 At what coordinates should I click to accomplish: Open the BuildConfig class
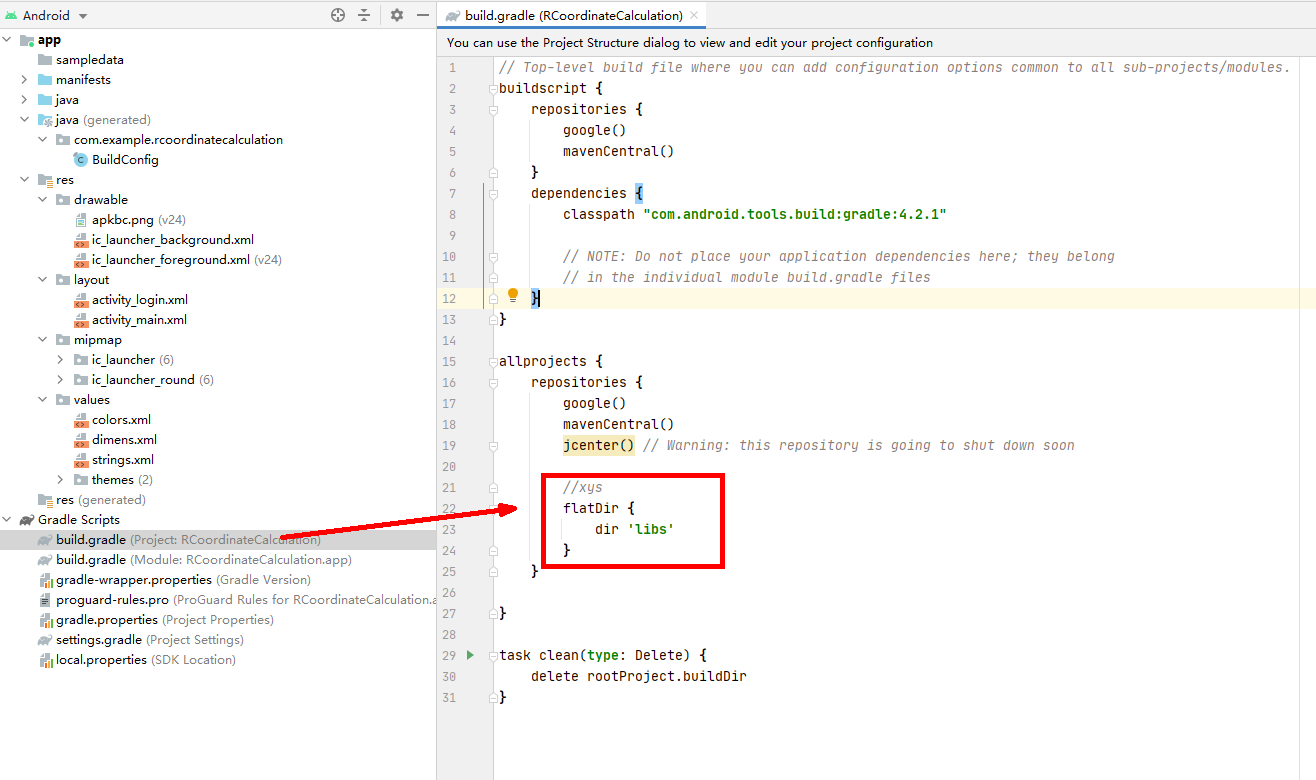click(125, 160)
